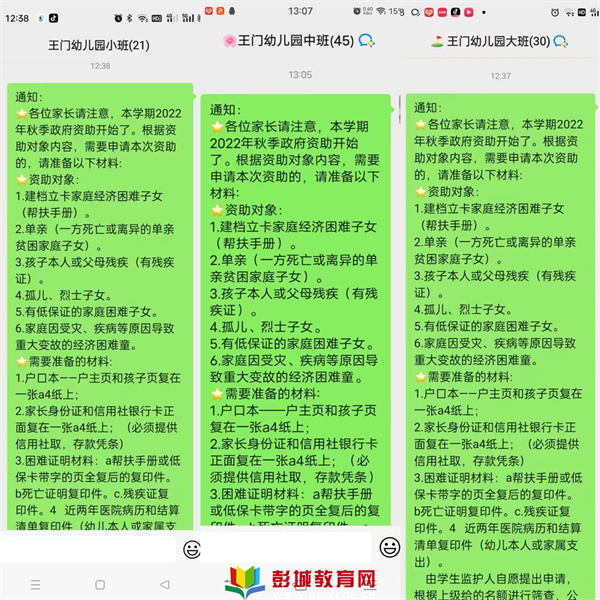Viewport: 600px width, 600px height.
Task: Tap the orange app icon in the 中班 status bar
Action: [x=220, y=11]
